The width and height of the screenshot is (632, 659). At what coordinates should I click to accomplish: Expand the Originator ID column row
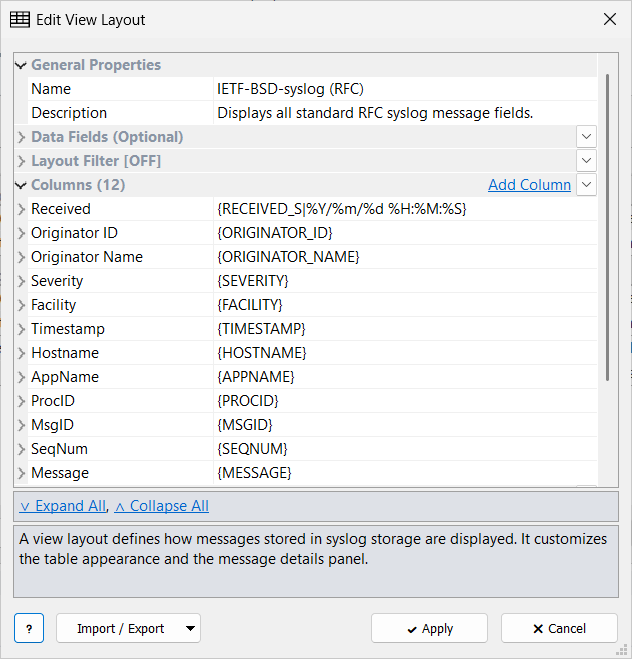[21, 233]
